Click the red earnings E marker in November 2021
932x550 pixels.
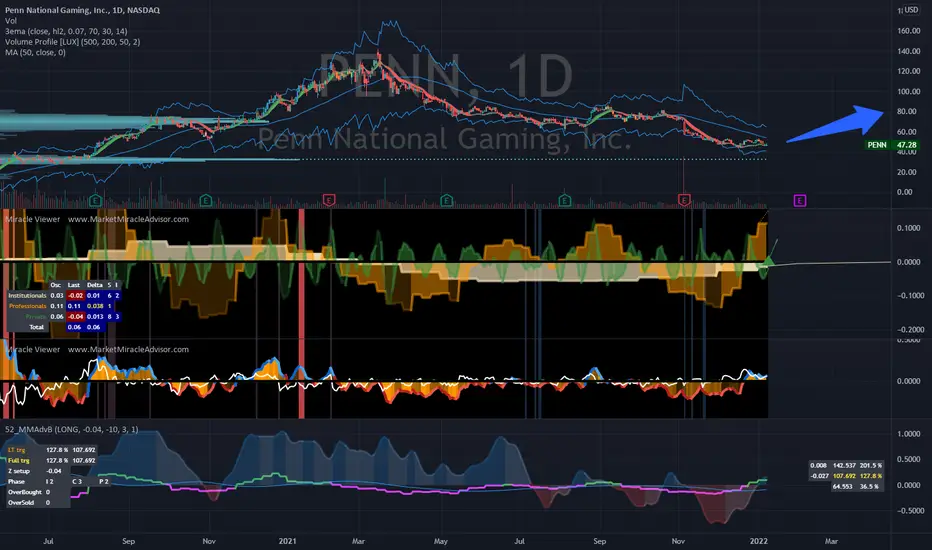[x=684, y=200]
